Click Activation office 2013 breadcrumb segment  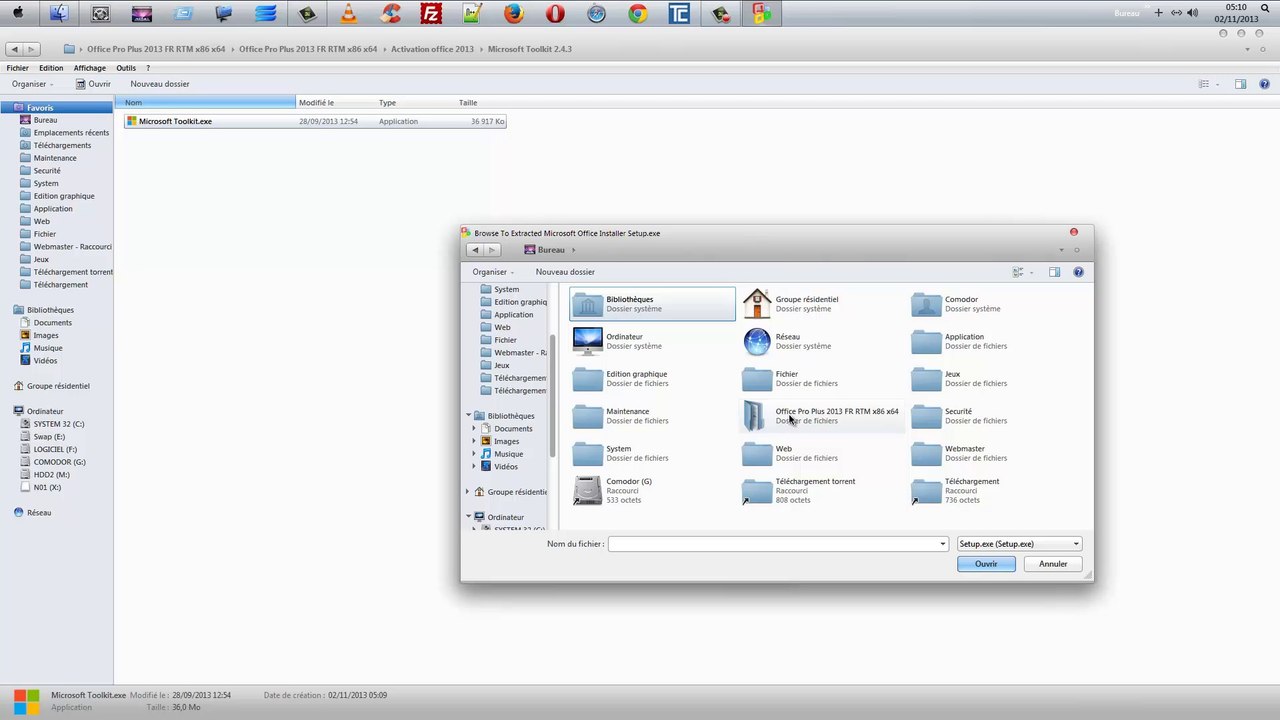432,49
